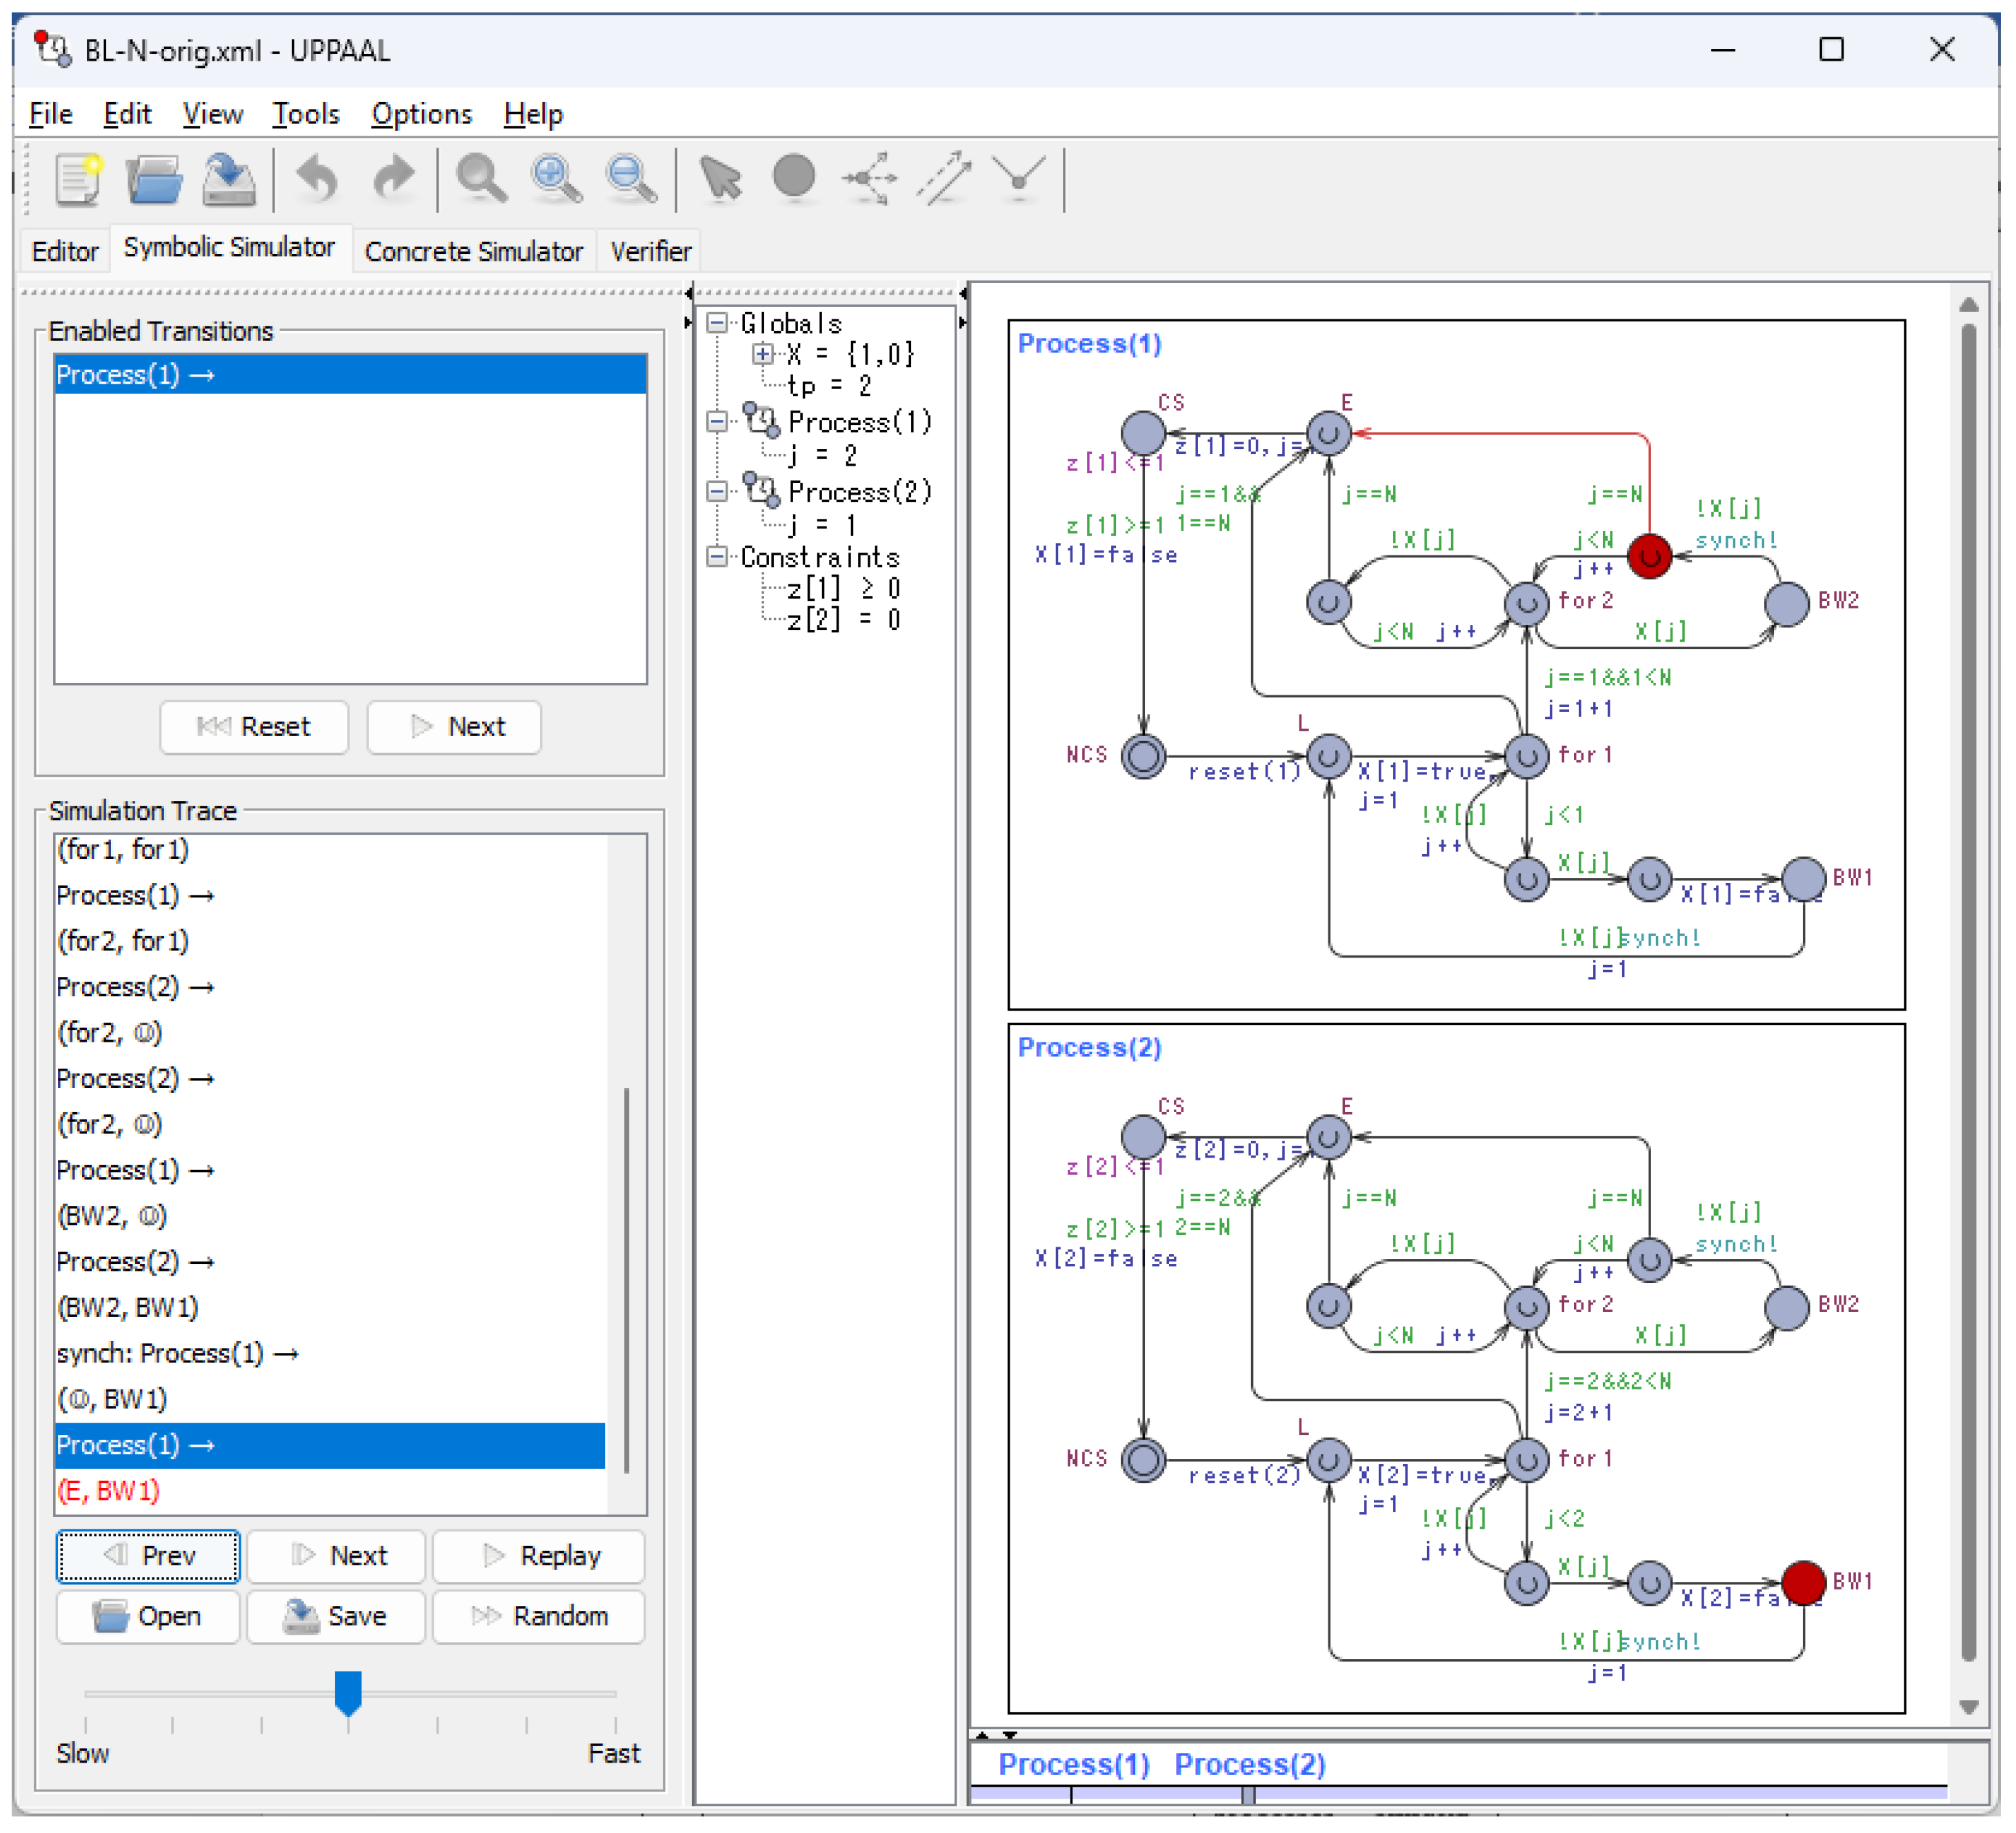Click the Open folder toolbar icon

point(154,179)
